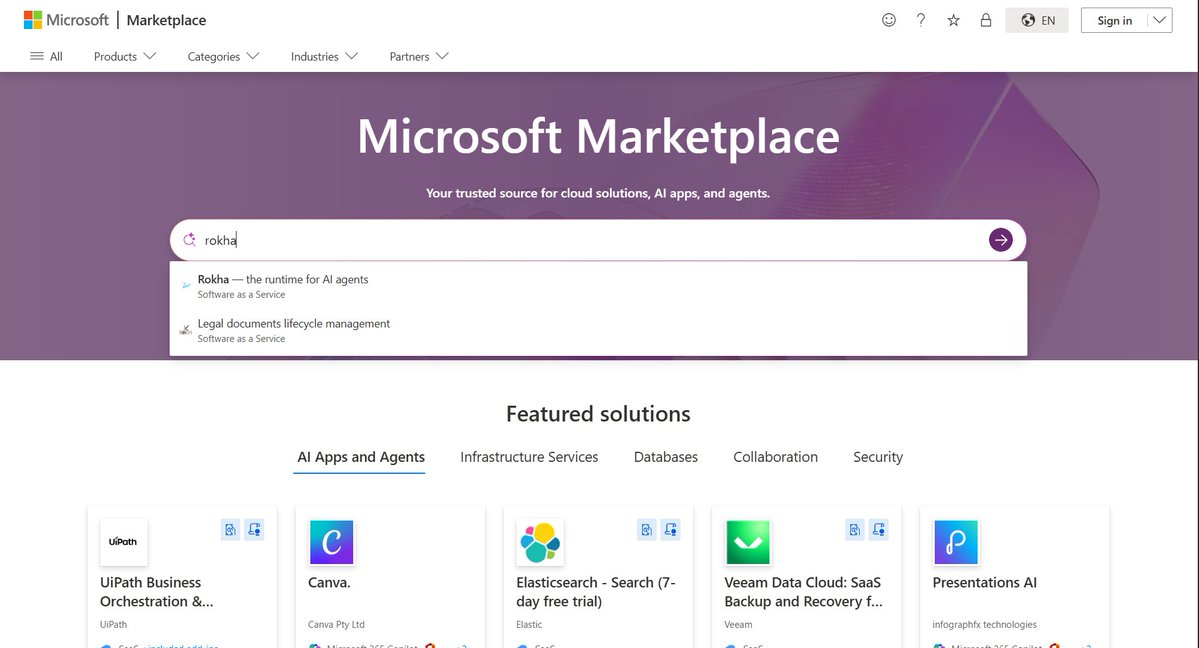This screenshot has width=1199, height=648.
Task: Expand the Categories dropdown
Action: (x=223, y=56)
